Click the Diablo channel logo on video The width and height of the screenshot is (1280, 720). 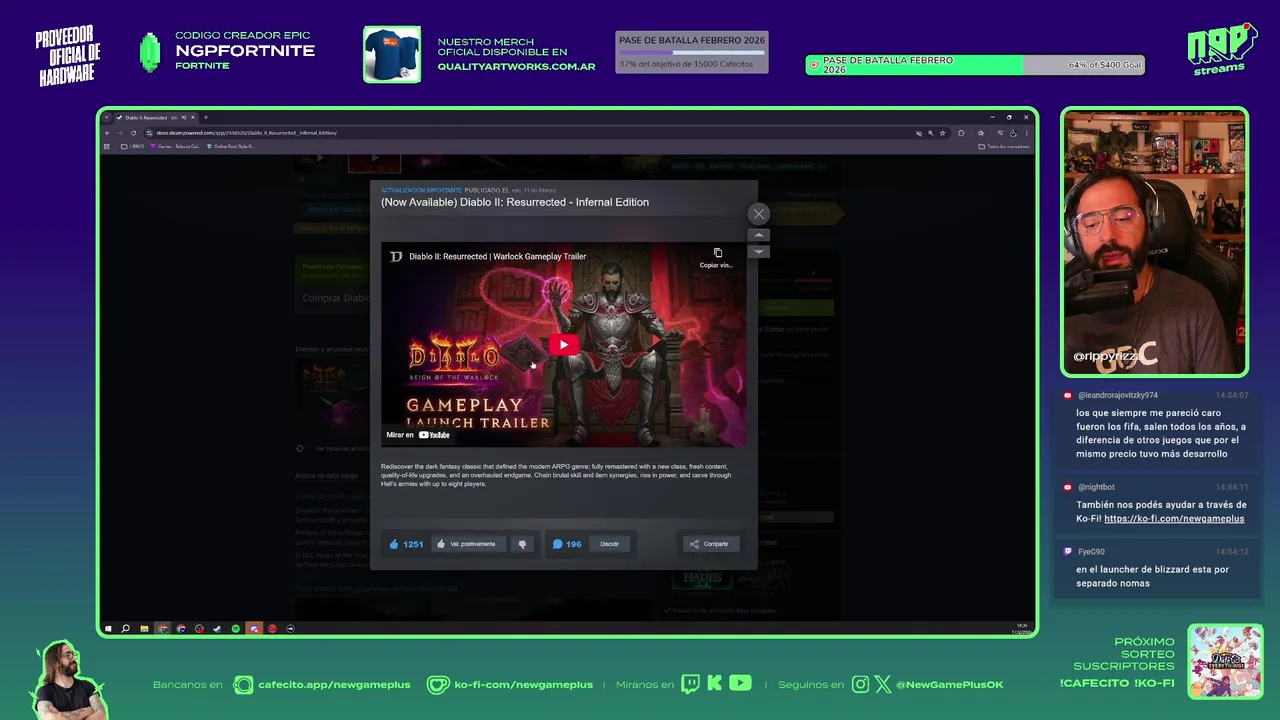tap(396, 257)
